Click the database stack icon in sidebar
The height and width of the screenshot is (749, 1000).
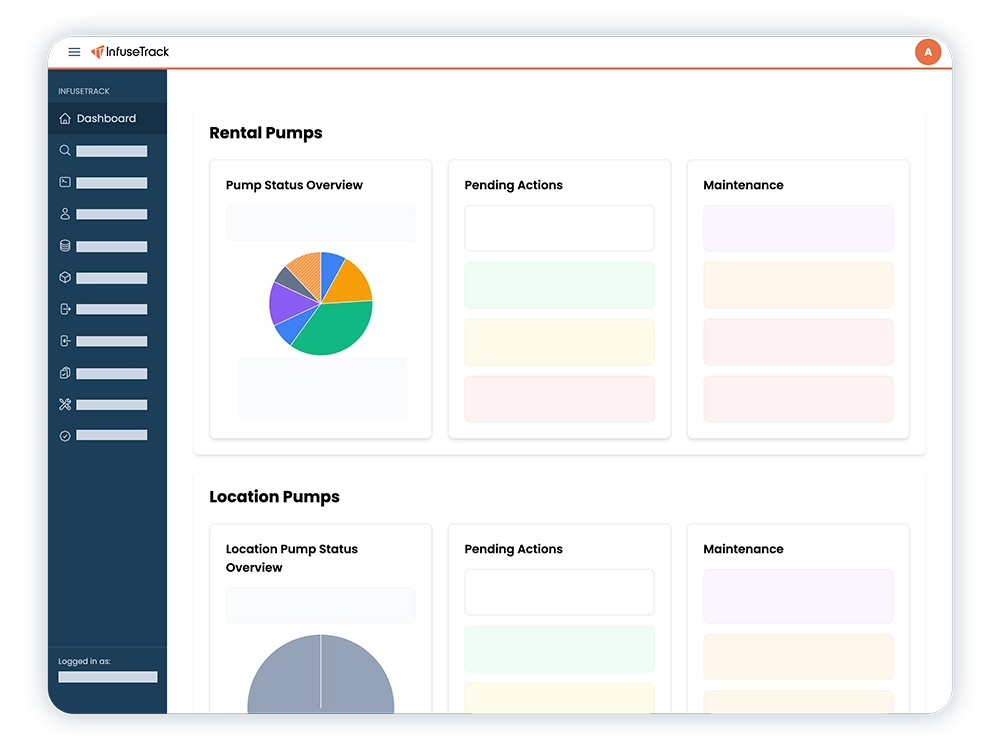tap(65, 246)
